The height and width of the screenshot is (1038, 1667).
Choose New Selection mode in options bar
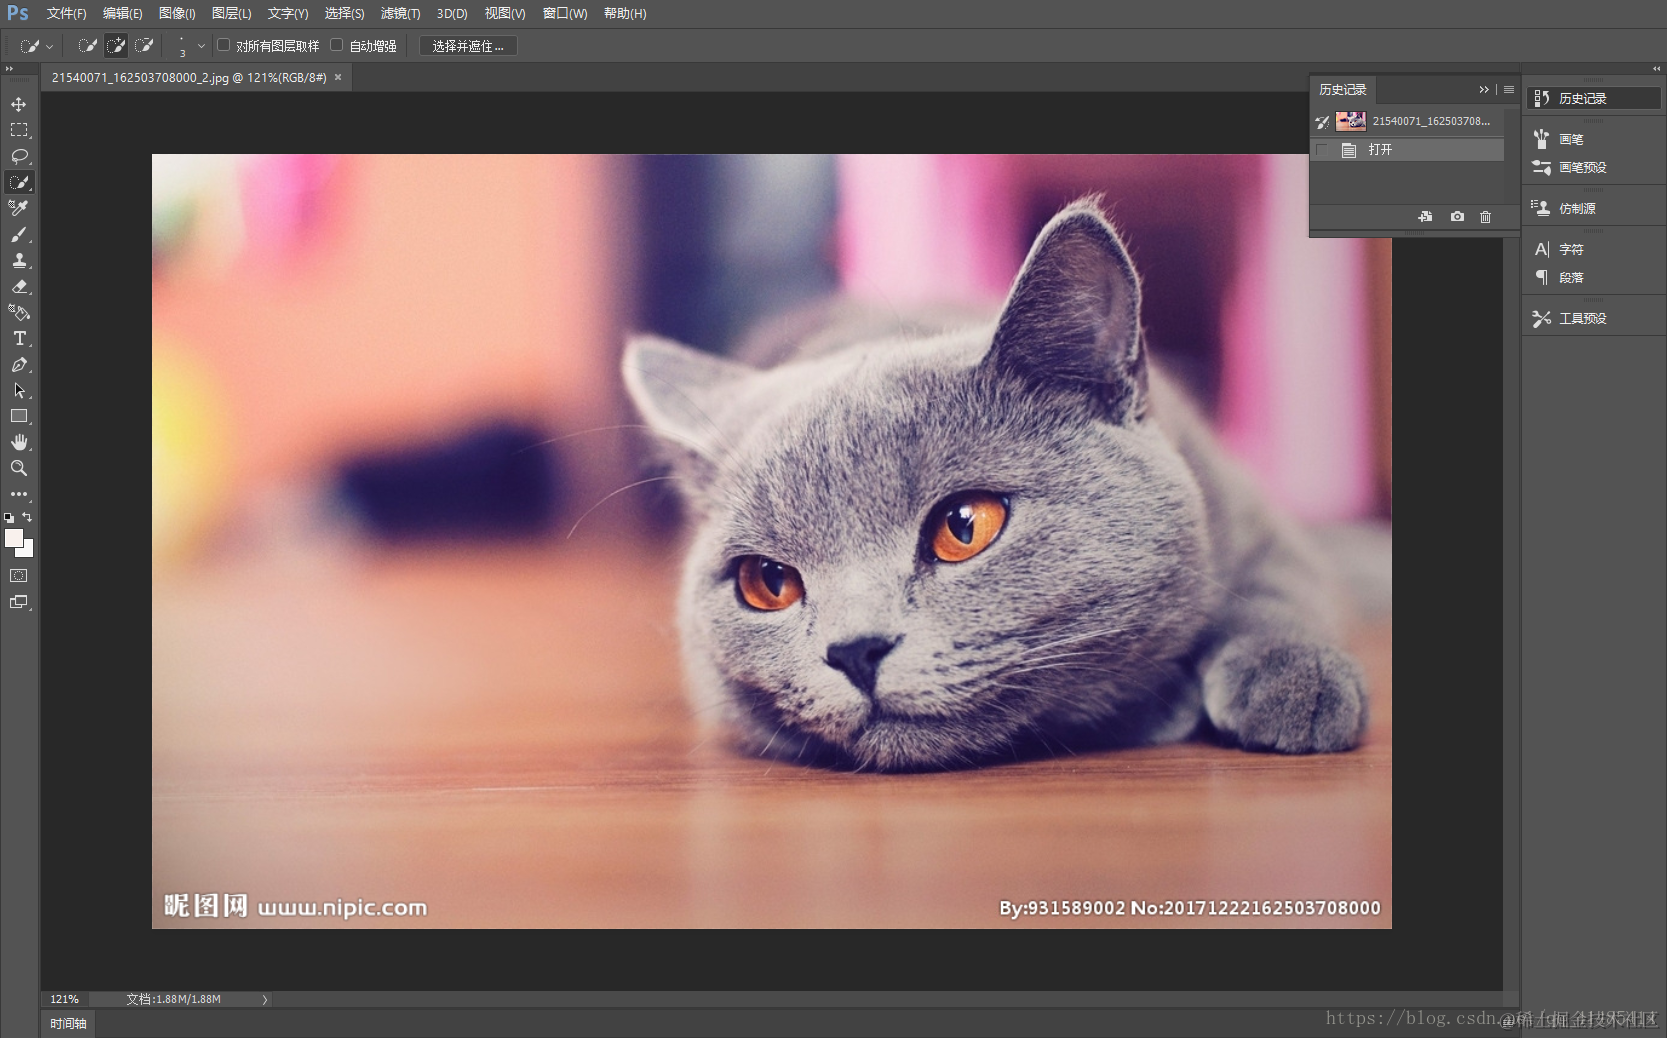[88, 45]
